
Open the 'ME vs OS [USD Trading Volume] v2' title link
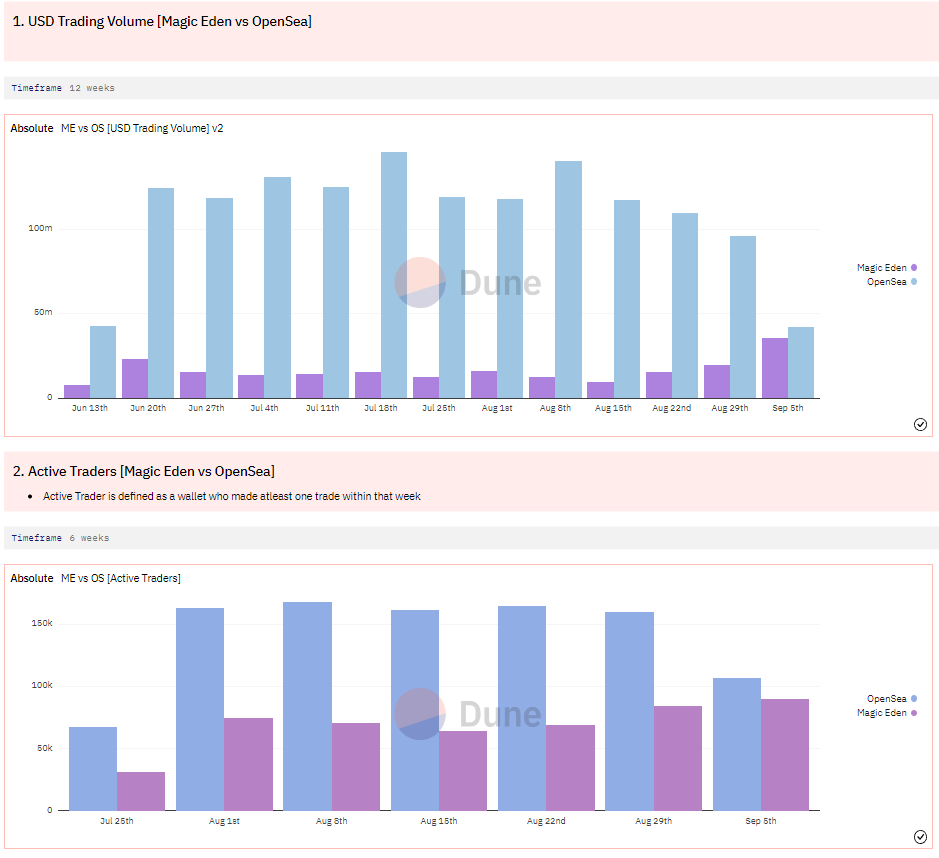coord(142,128)
